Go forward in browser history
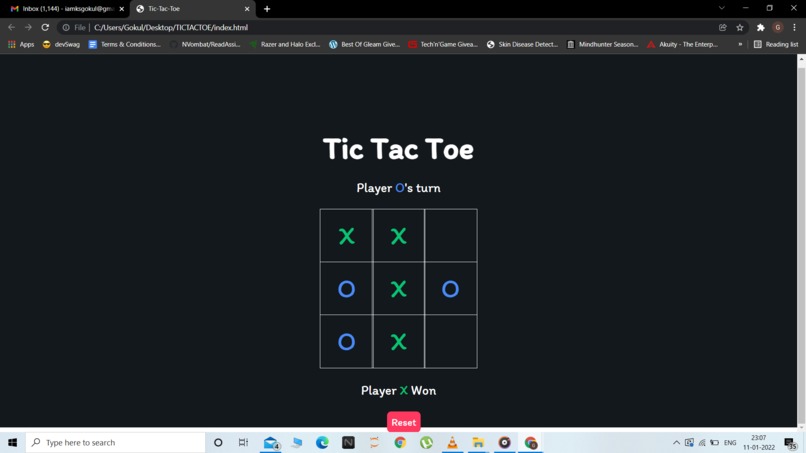The width and height of the screenshot is (806, 453). point(28,27)
